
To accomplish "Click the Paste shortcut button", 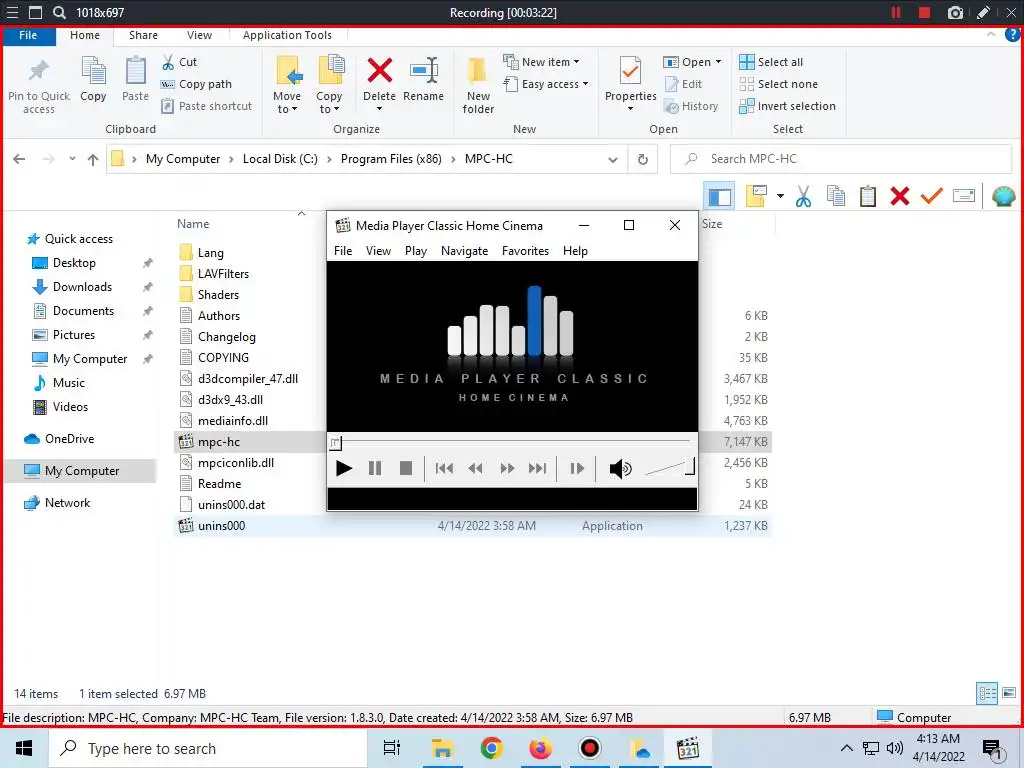I will pyautogui.click(x=206, y=106).
